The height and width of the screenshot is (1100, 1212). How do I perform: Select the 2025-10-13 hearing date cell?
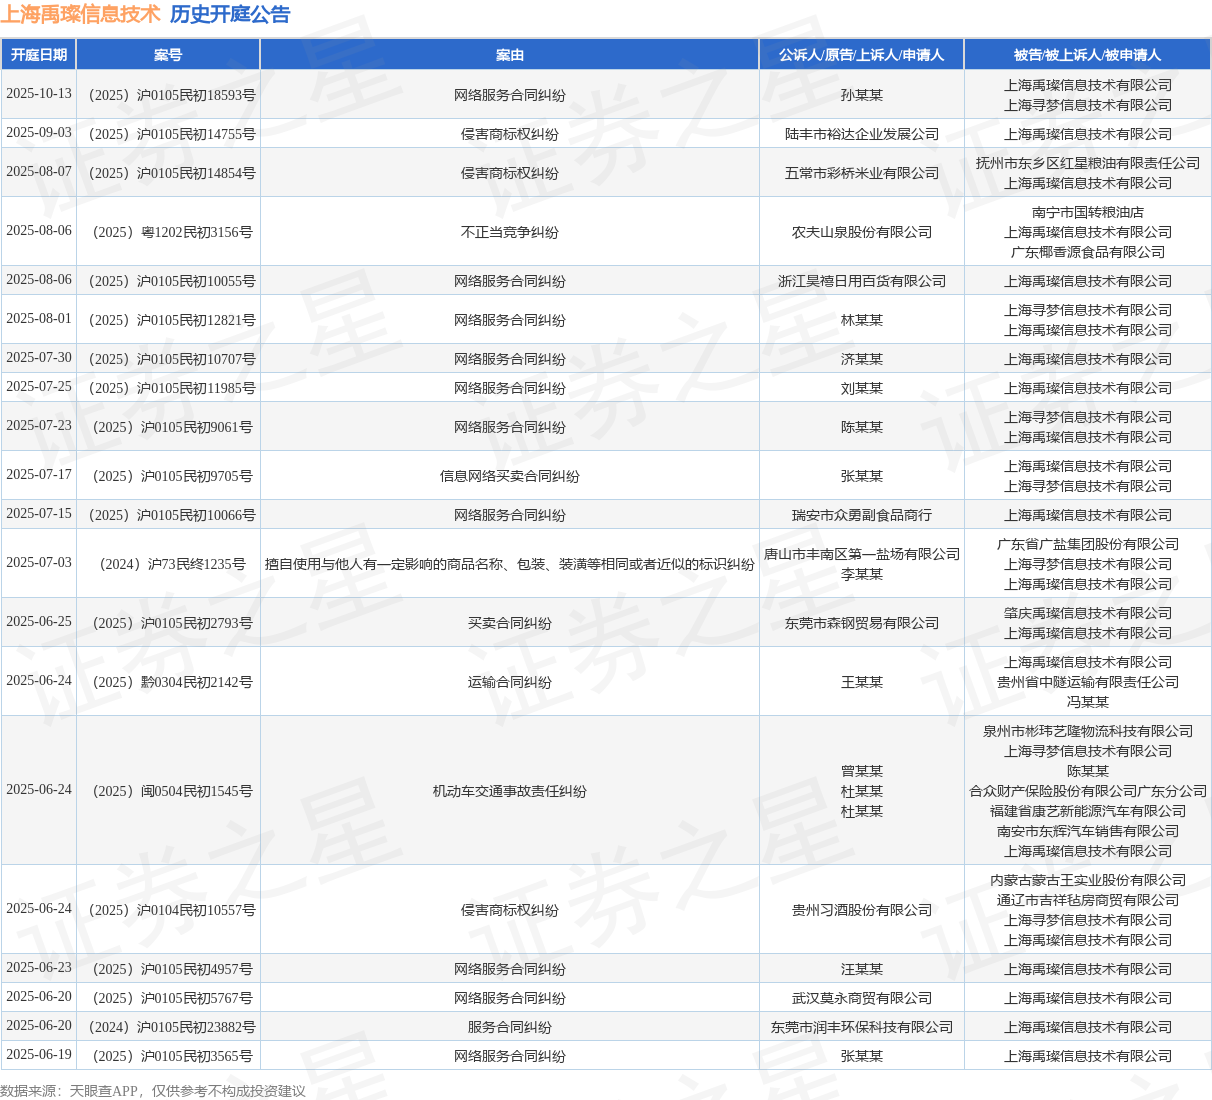(x=39, y=94)
